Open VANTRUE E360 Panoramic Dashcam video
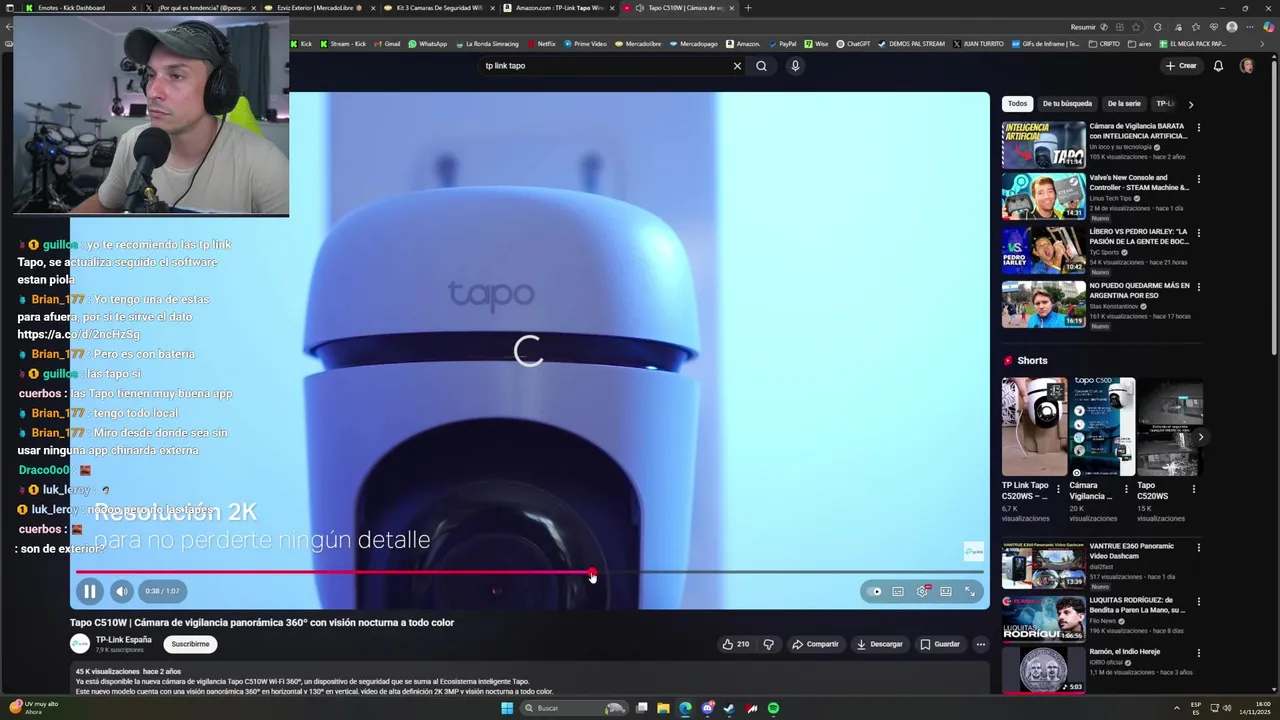This screenshot has height=720, width=1280. coord(1043,566)
